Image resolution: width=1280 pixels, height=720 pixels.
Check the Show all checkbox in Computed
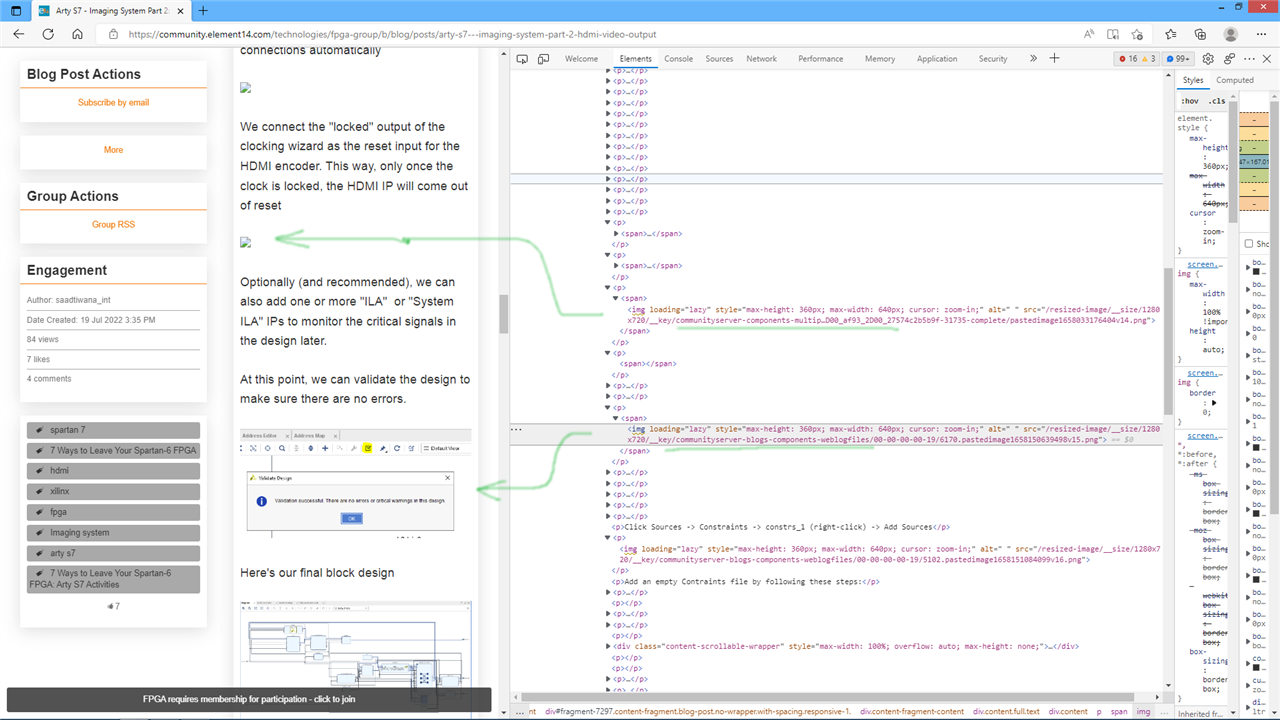click(x=1249, y=244)
